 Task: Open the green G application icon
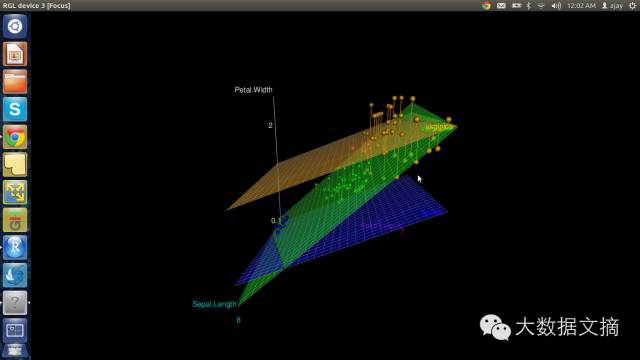pyautogui.click(x=15, y=220)
